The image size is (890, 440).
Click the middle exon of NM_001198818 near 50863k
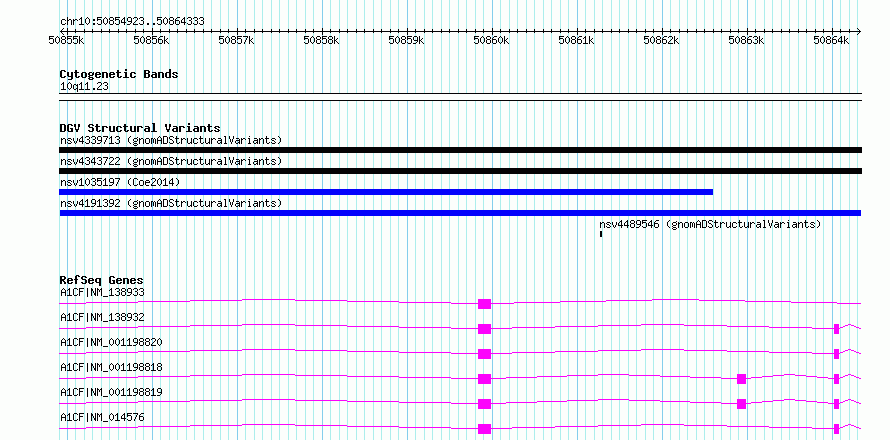click(741, 379)
